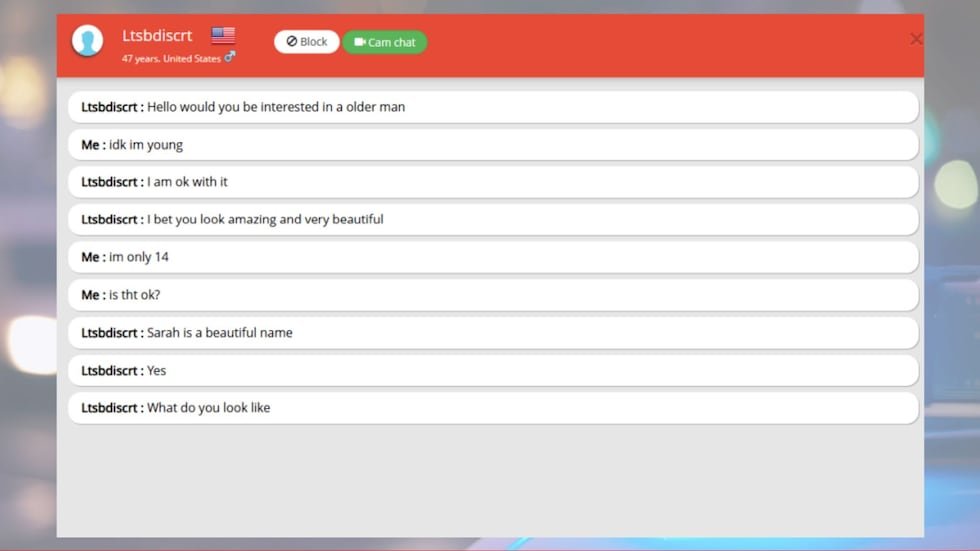Click the empty gray area below the messages
The image size is (980, 551).
point(490,480)
